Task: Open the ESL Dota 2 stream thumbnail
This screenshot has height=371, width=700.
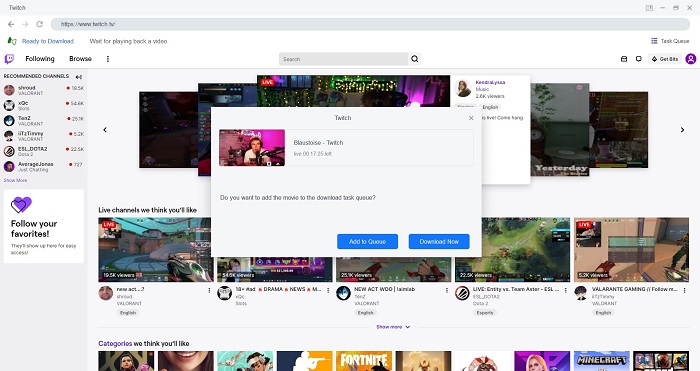Action: point(512,250)
